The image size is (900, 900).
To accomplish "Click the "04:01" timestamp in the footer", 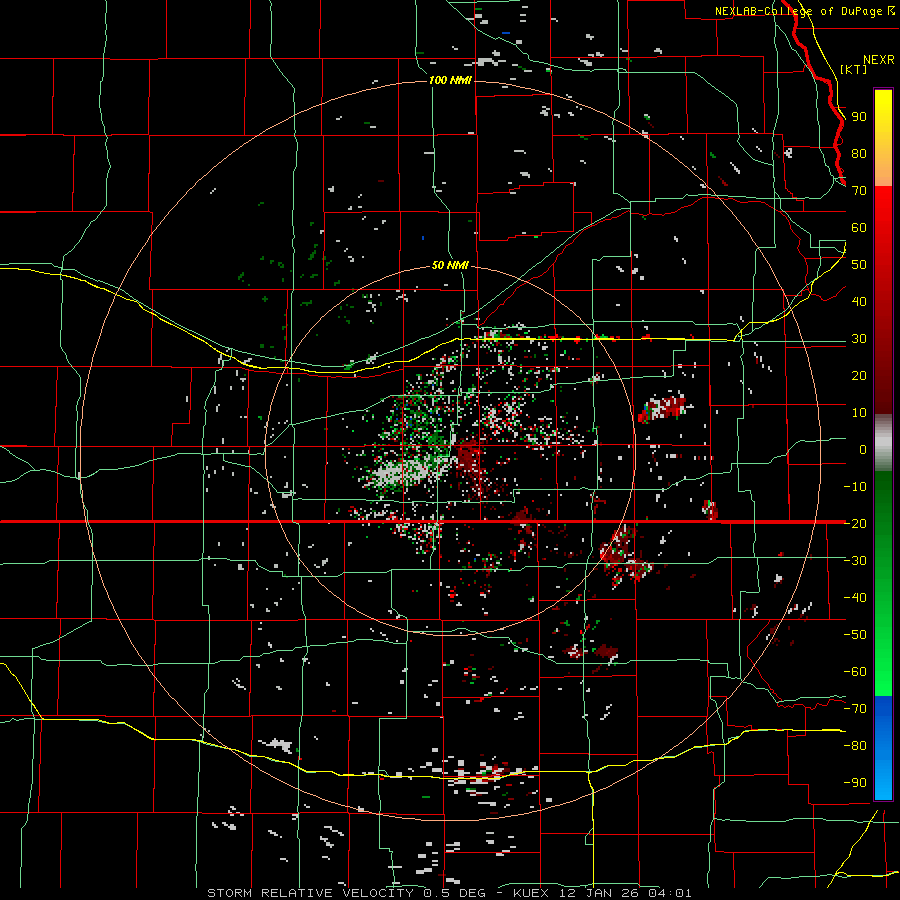I will click(x=670, y=893).
